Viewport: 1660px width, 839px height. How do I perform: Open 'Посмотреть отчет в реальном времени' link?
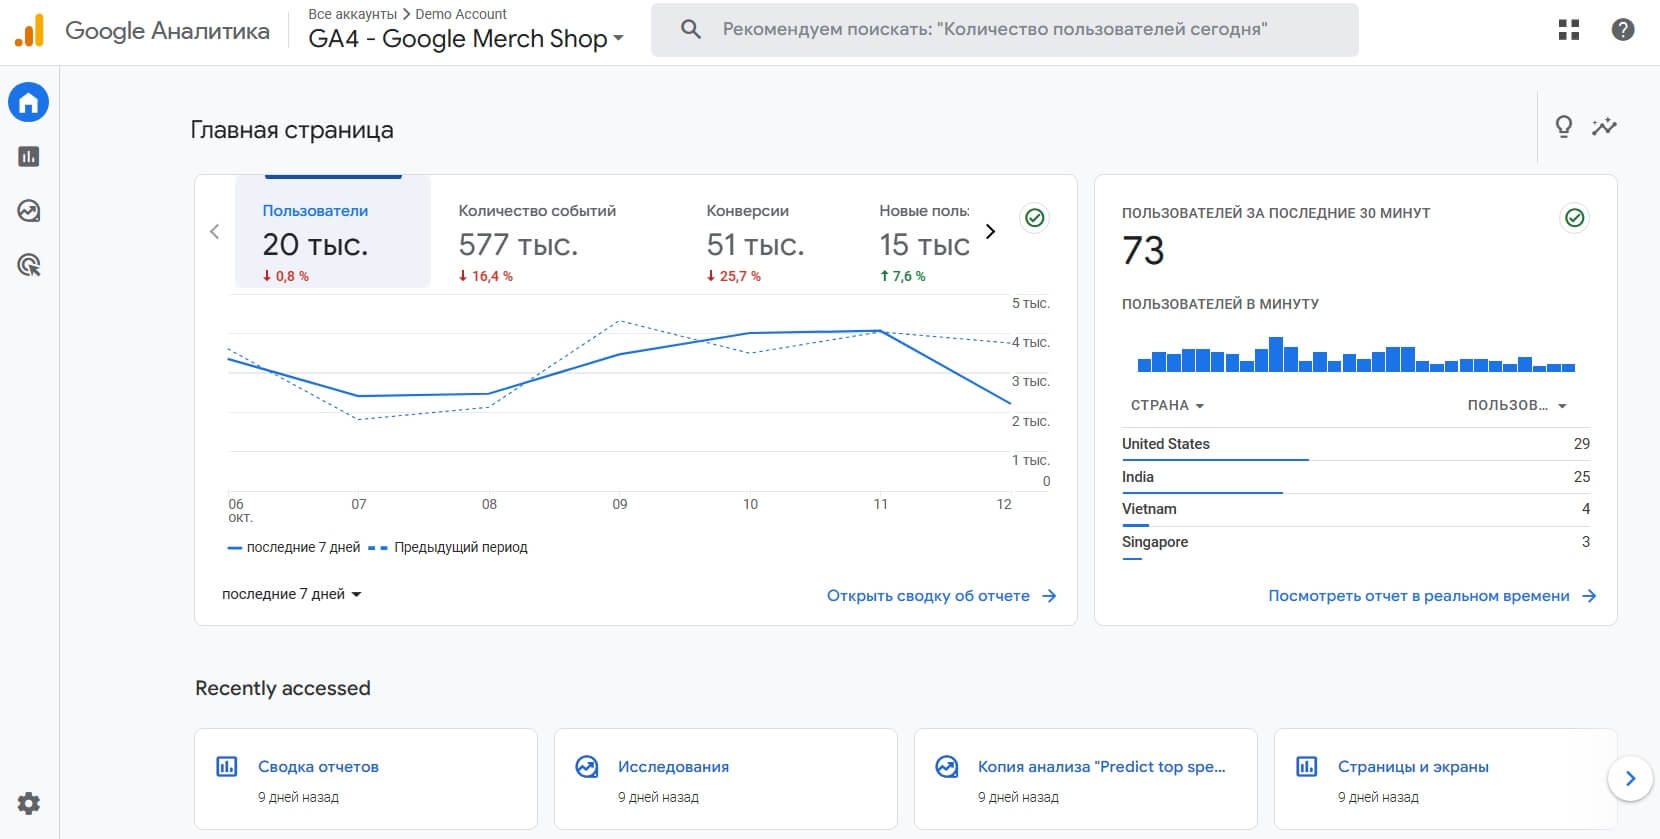pyautogui.click(x=1432, y=596)
